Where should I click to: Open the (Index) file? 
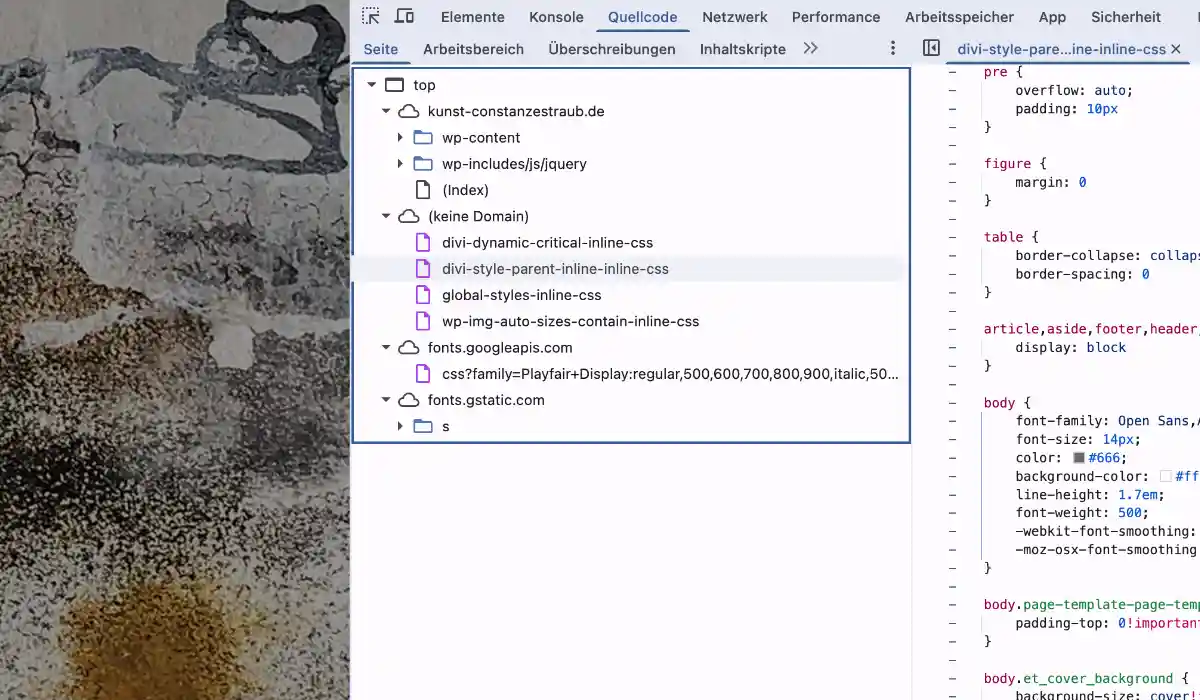(x=465, y=190)
